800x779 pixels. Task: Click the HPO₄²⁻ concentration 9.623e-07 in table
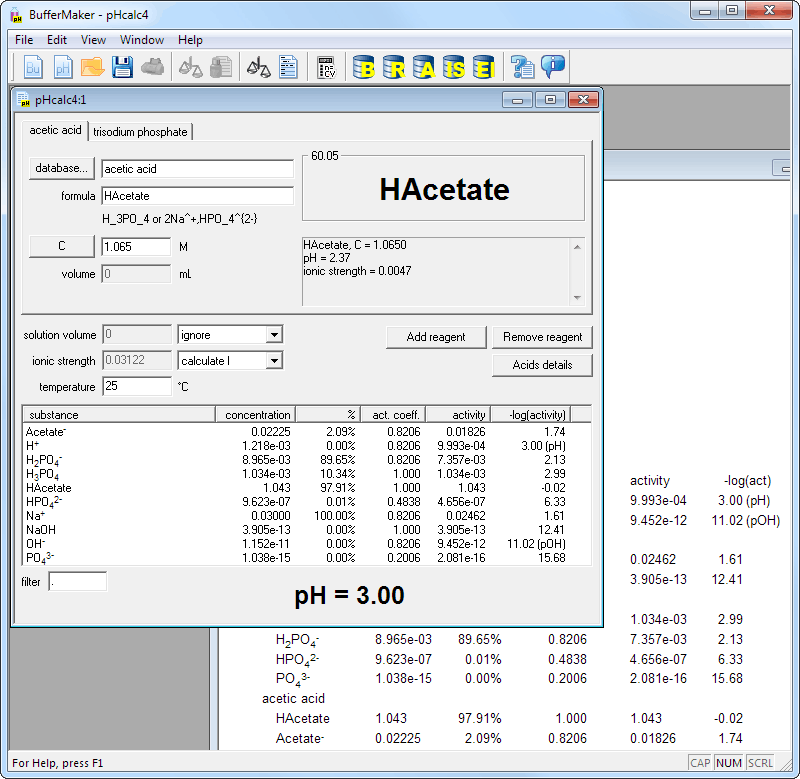266,502
